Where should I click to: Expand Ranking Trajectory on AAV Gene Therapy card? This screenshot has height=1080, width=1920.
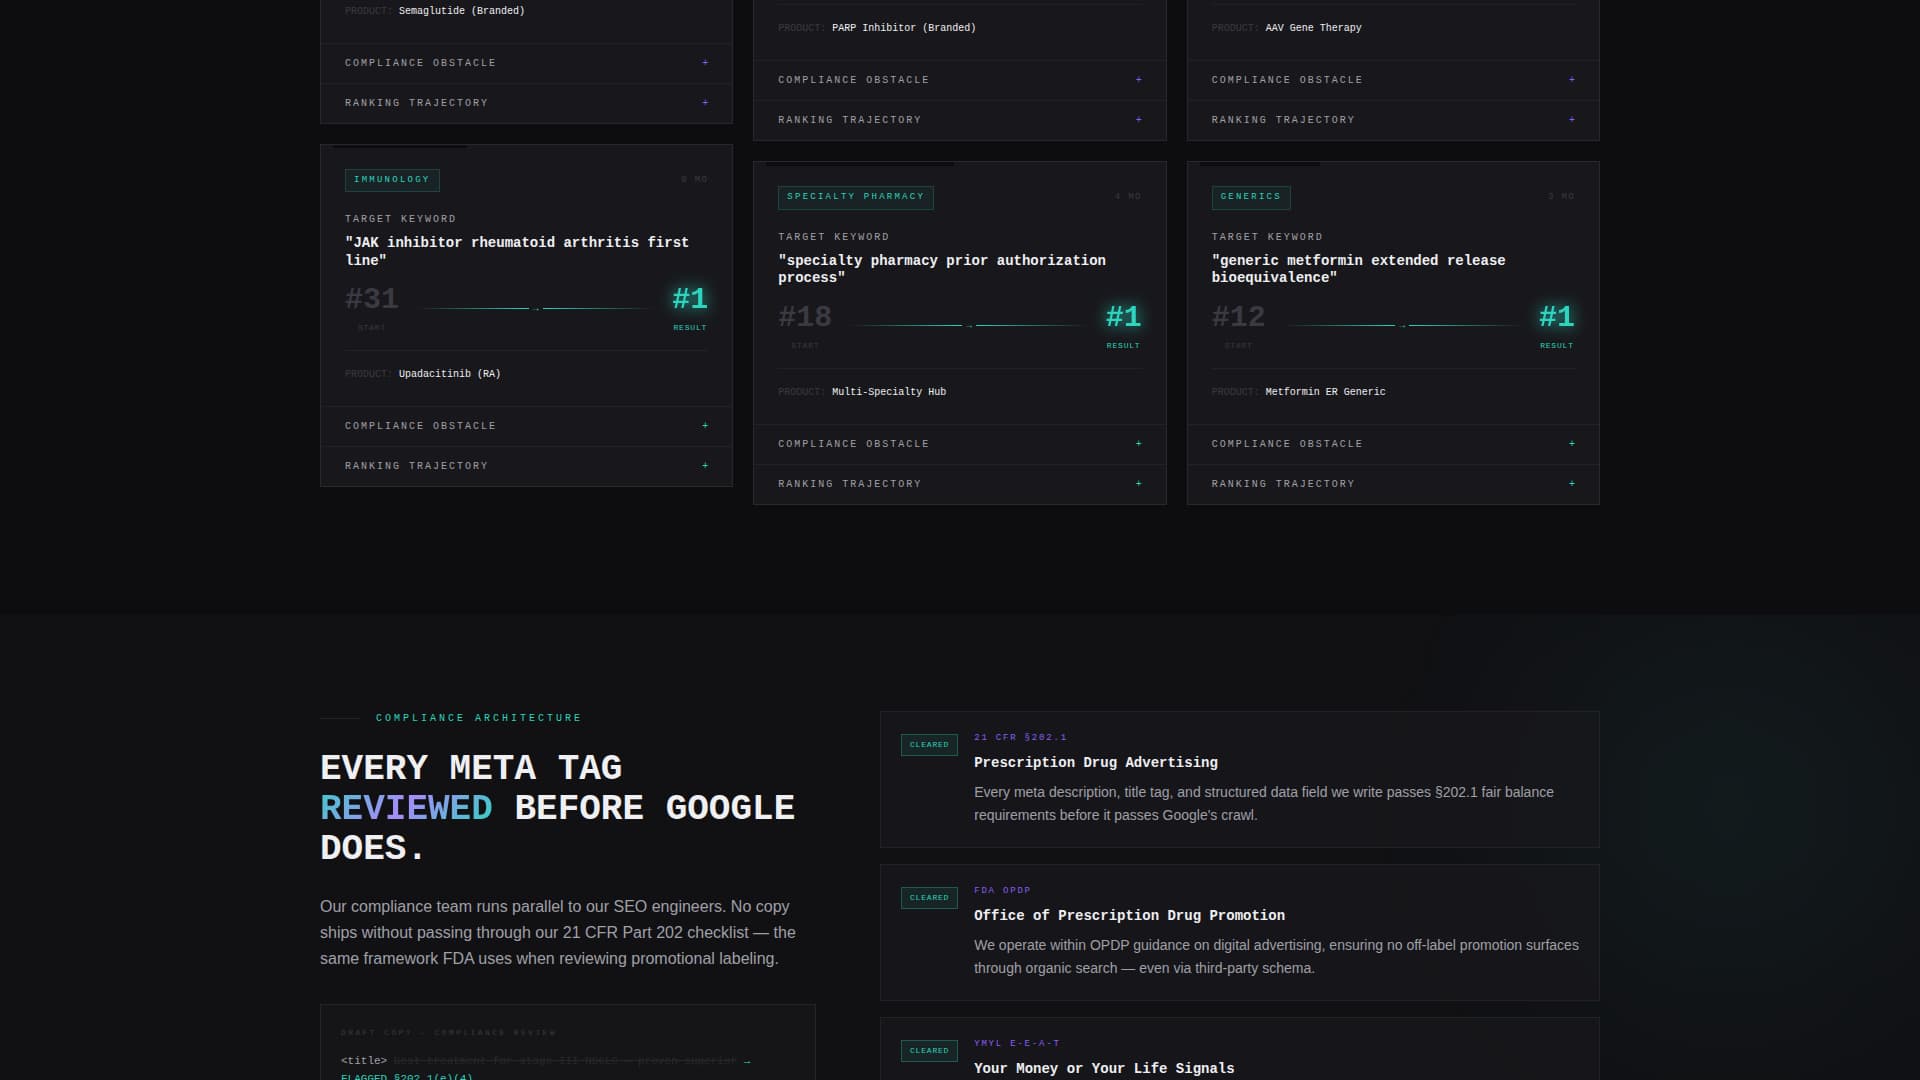pyautogui.click(x=1393, y=120)
